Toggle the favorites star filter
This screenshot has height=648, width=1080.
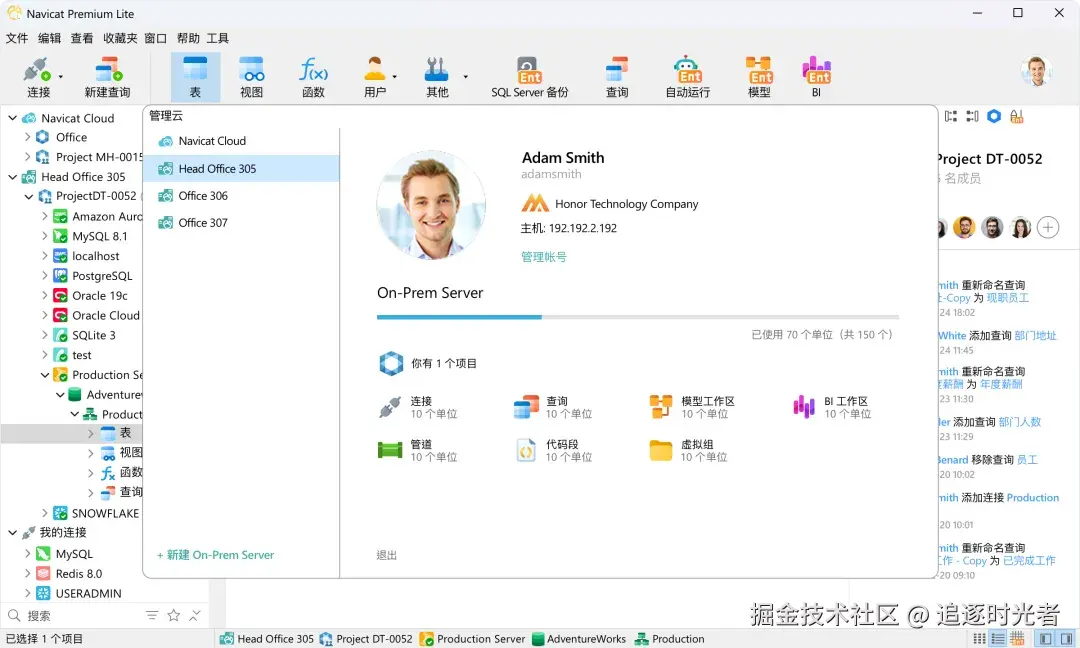[x=173, y=616]
